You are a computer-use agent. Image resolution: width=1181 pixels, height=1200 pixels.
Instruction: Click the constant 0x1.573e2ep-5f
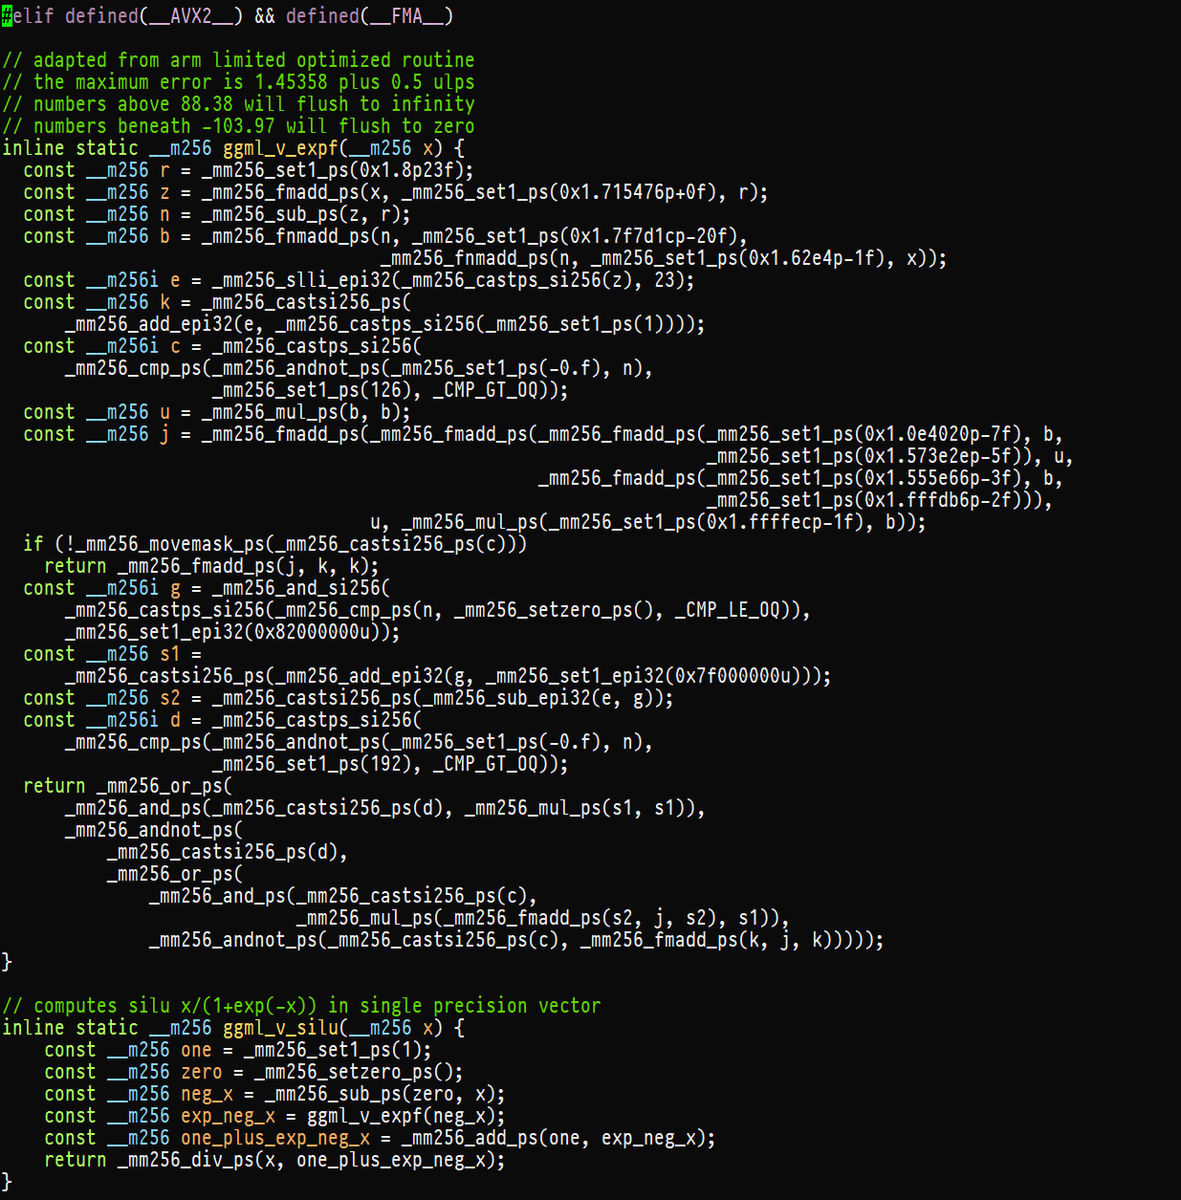click(941, 456)
